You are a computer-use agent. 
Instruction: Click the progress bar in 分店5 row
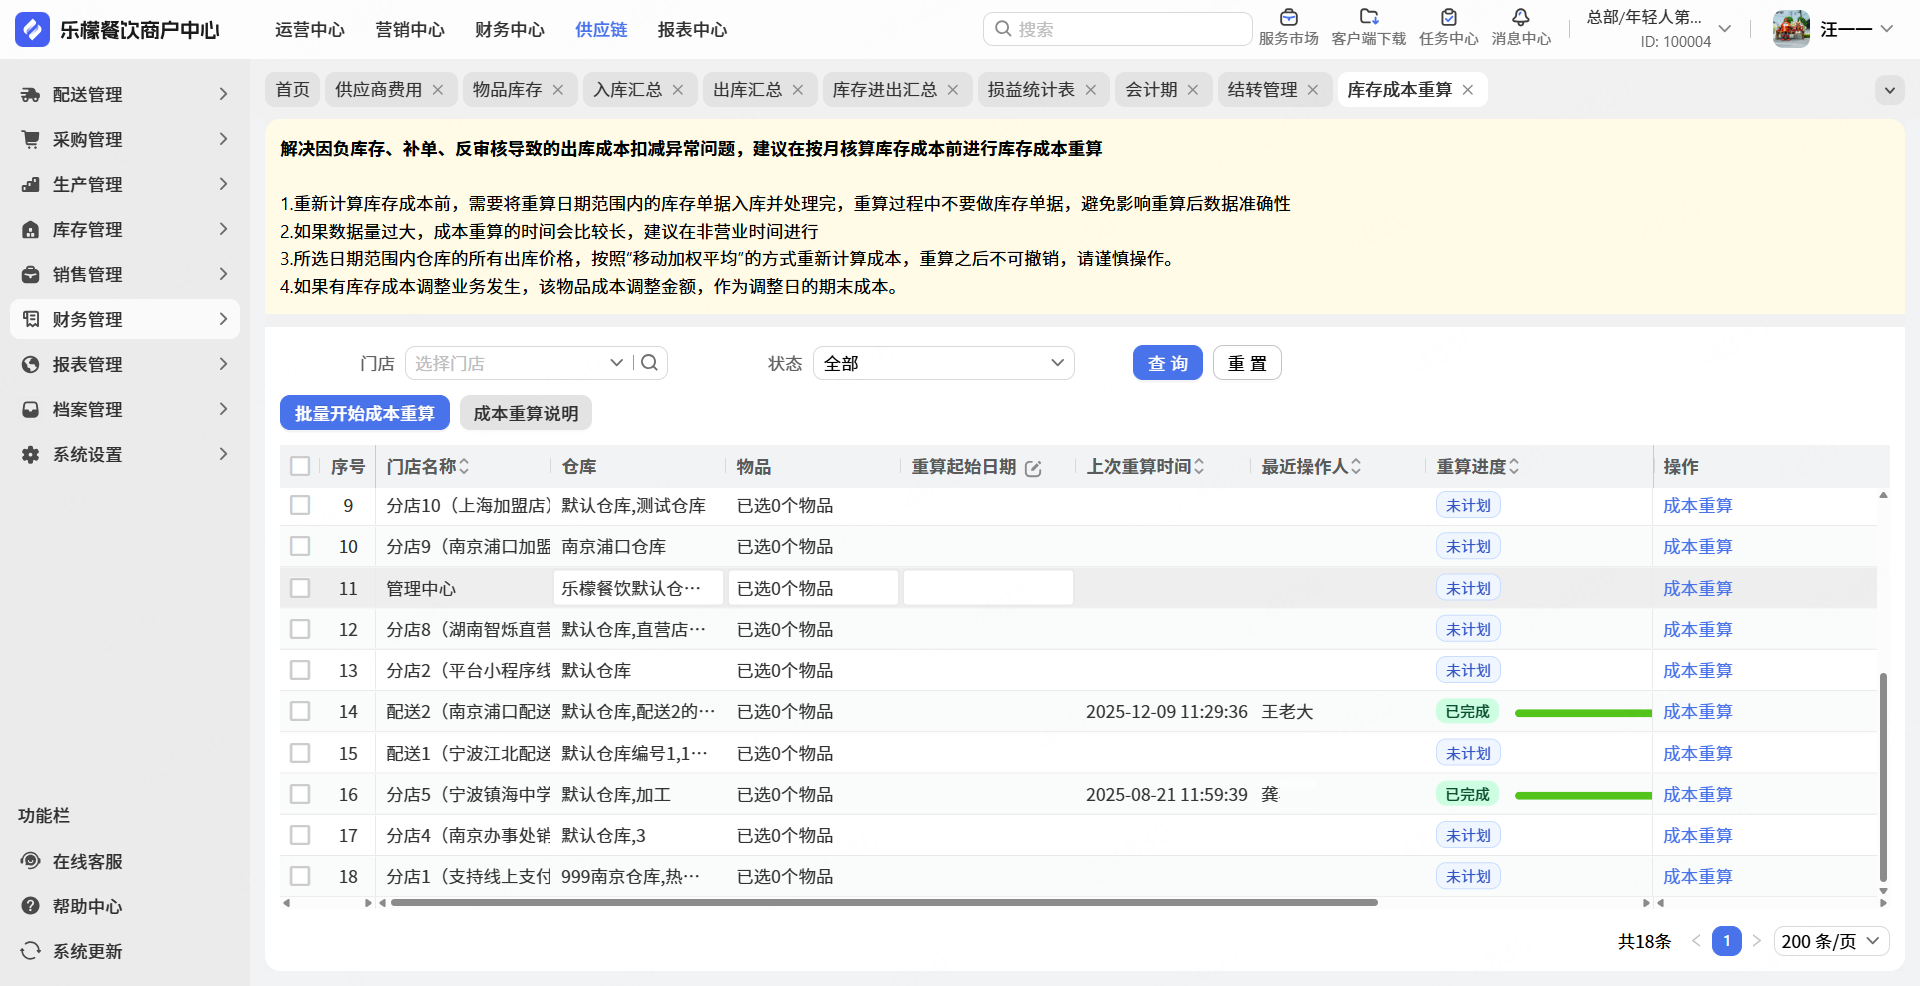tap(1583, 796)
